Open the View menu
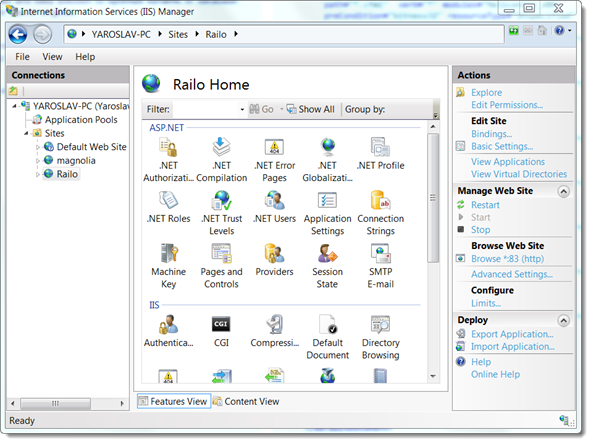Viewport: 591px width, 443px height. [52, 57]
